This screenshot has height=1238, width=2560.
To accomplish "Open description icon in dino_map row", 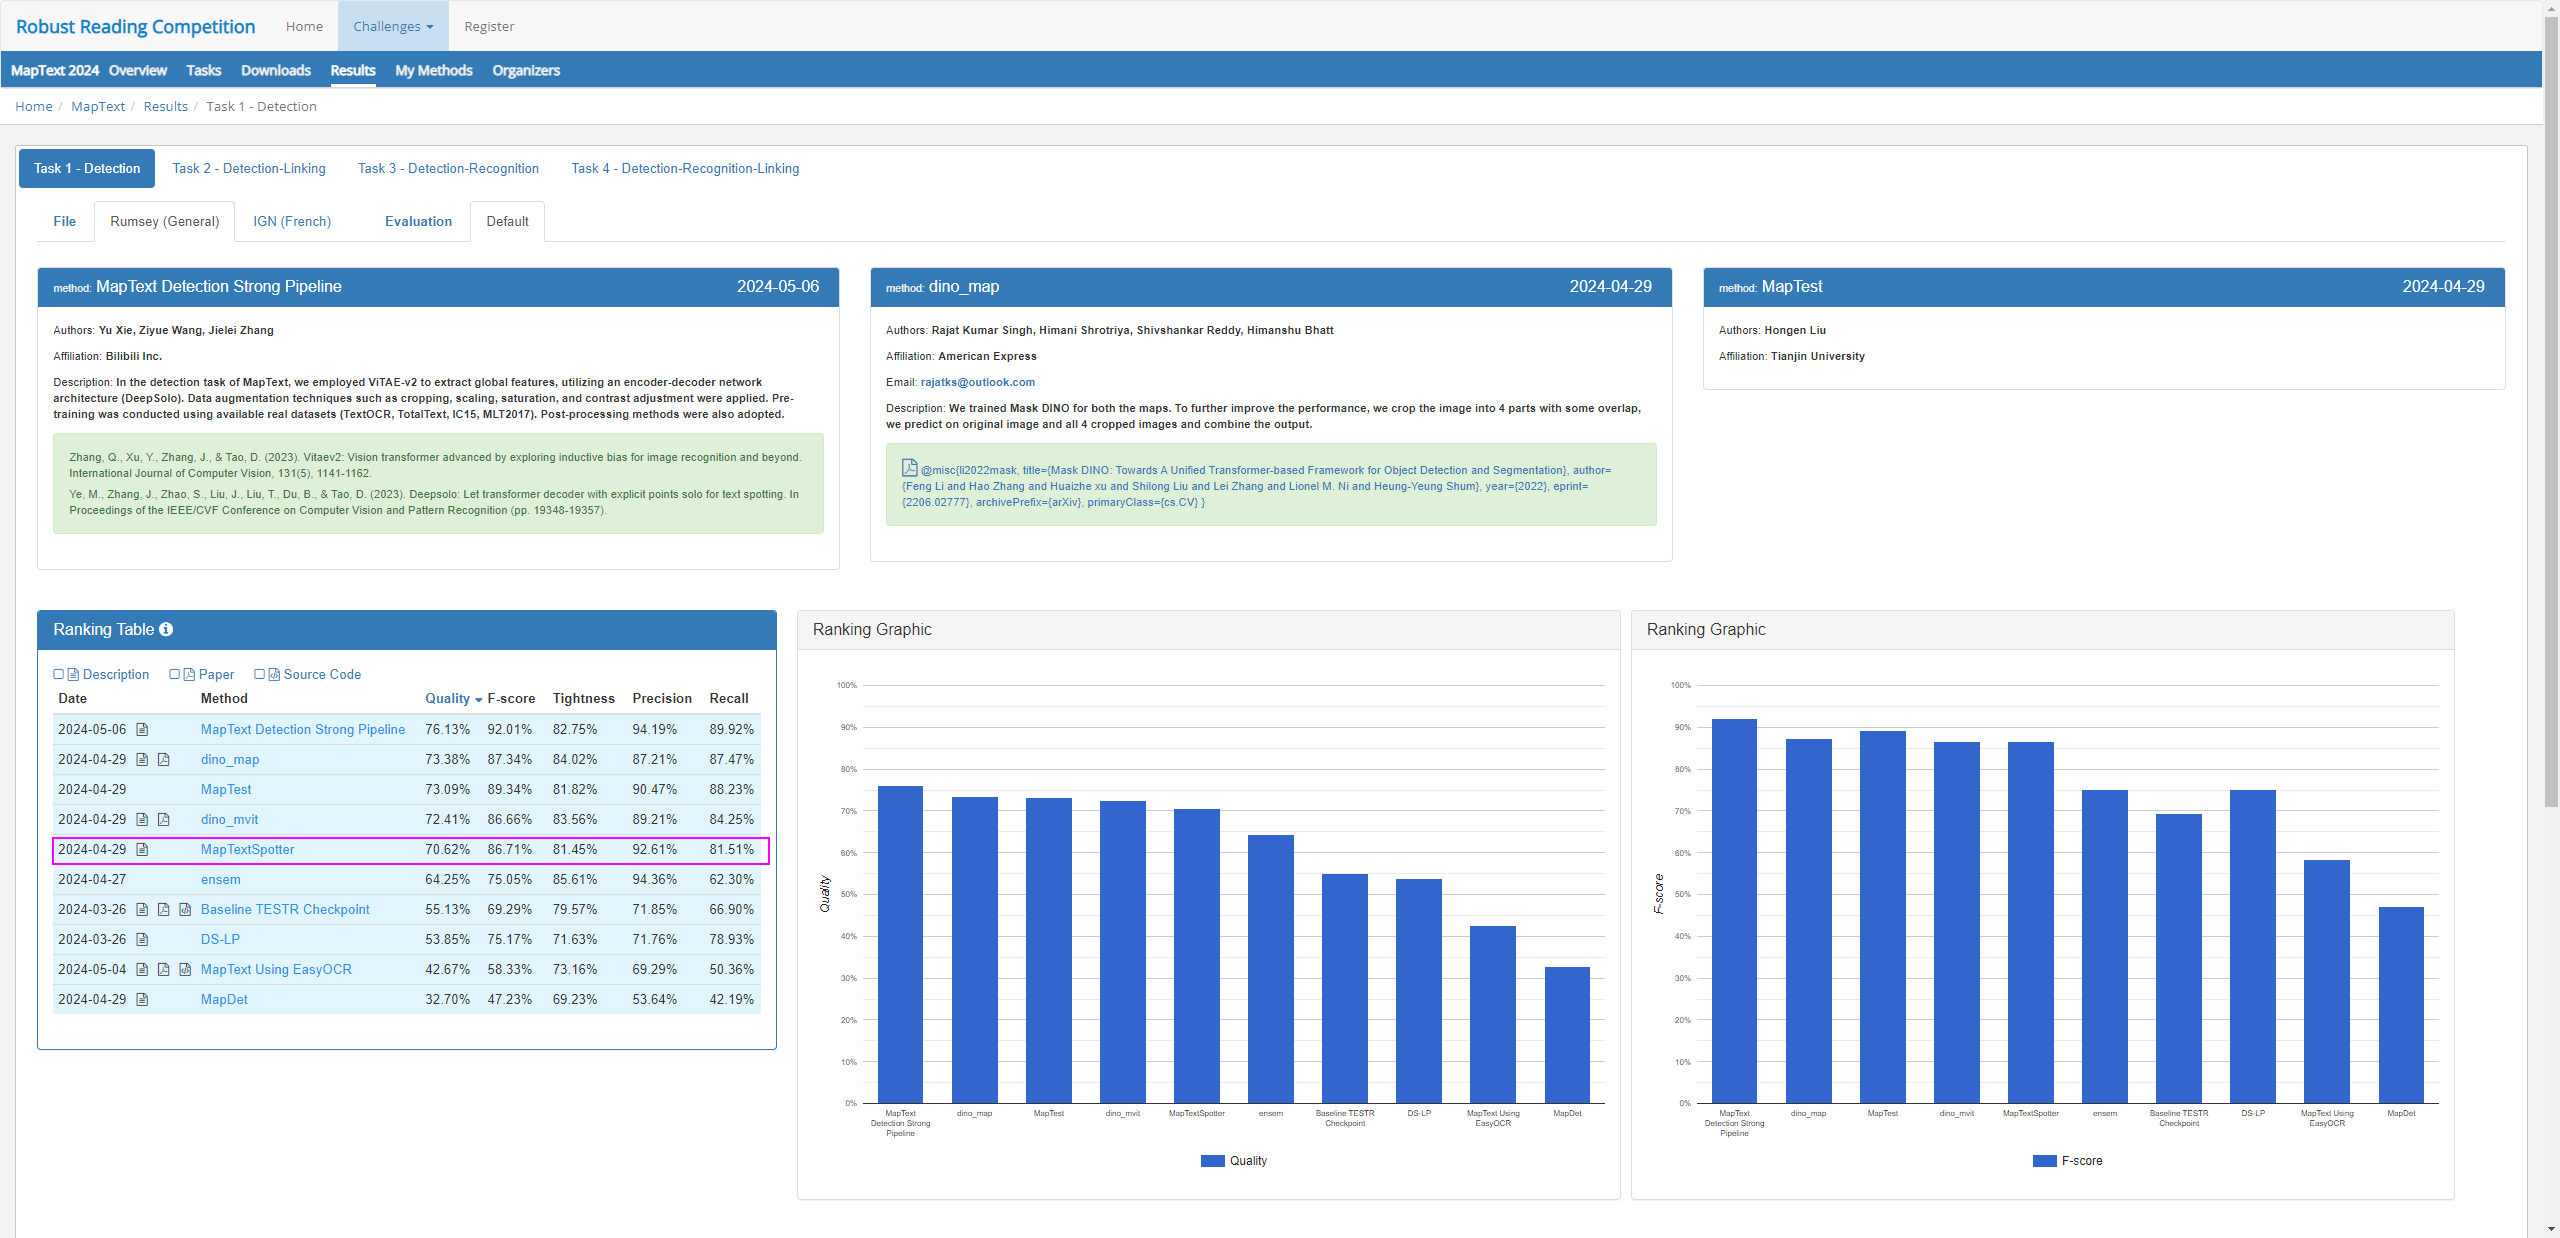I will point(142,760).
